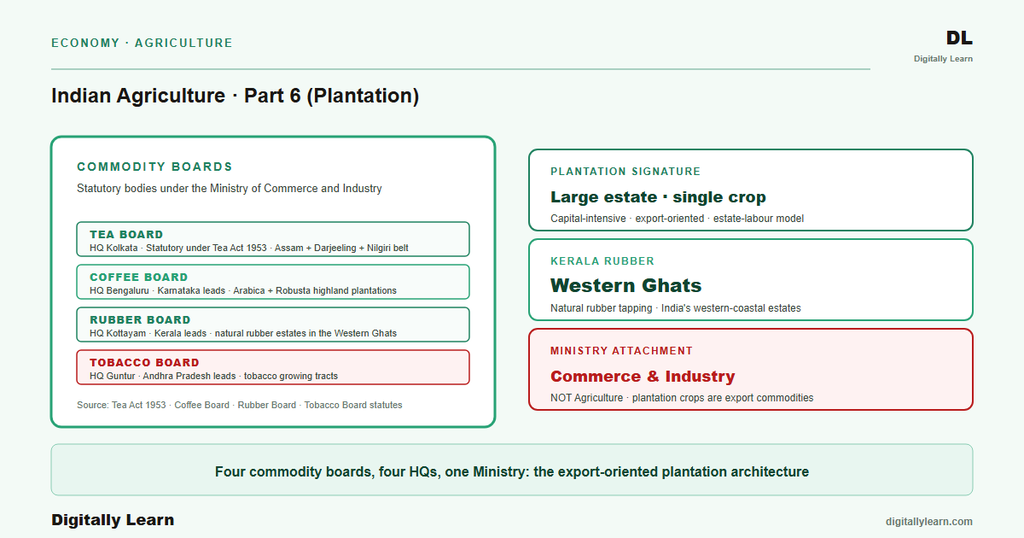Screen dimensions: 1024x538
Task: Click the 'KERALA RUBBER' label
Action: tap(602, 261)
